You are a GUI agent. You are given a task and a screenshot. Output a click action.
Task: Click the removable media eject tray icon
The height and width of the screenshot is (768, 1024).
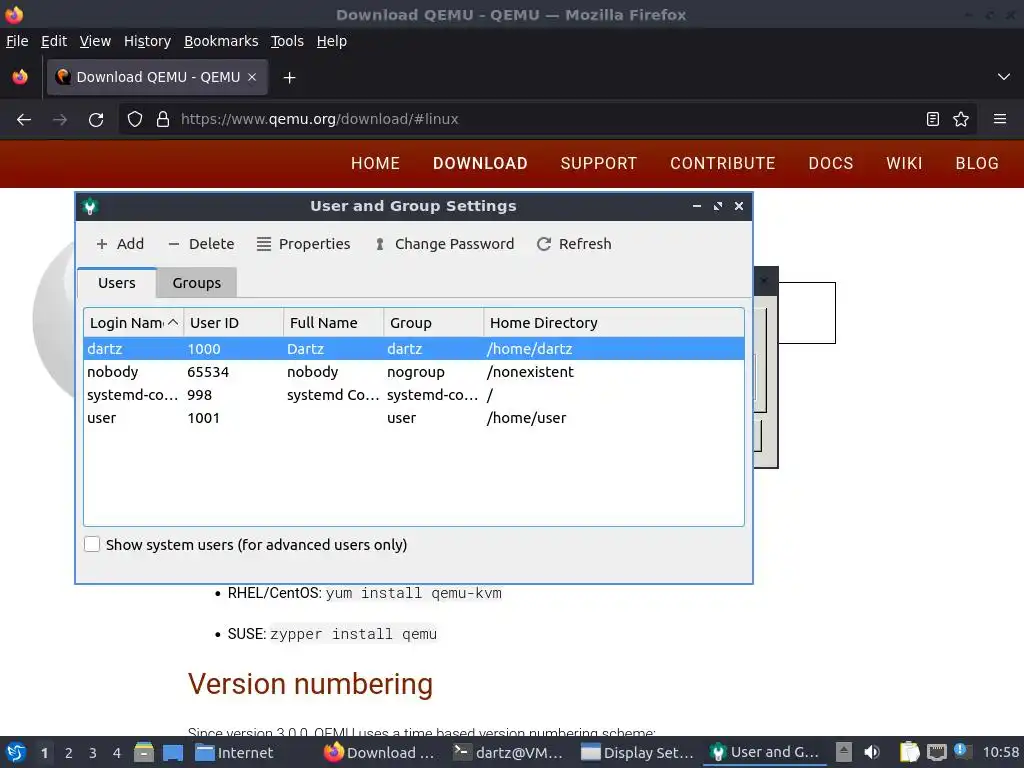click(844, 753)
